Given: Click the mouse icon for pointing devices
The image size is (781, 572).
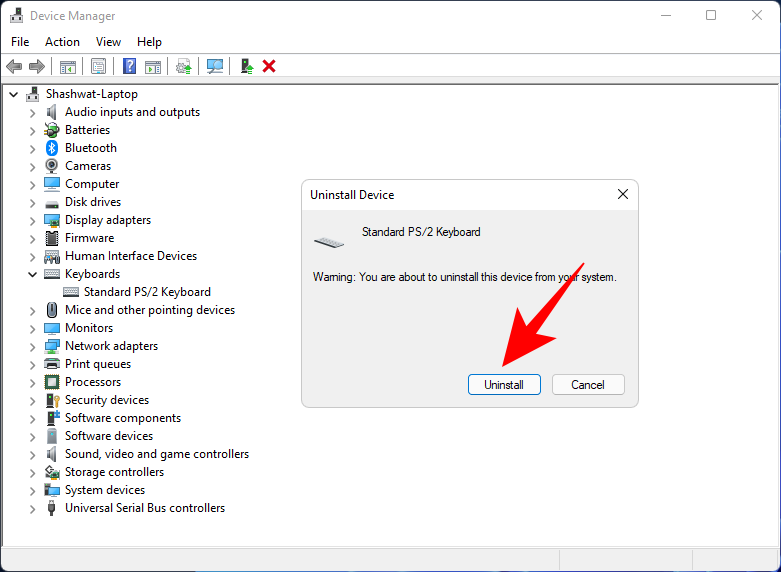Looking at the screenshot, I should 52,310.
